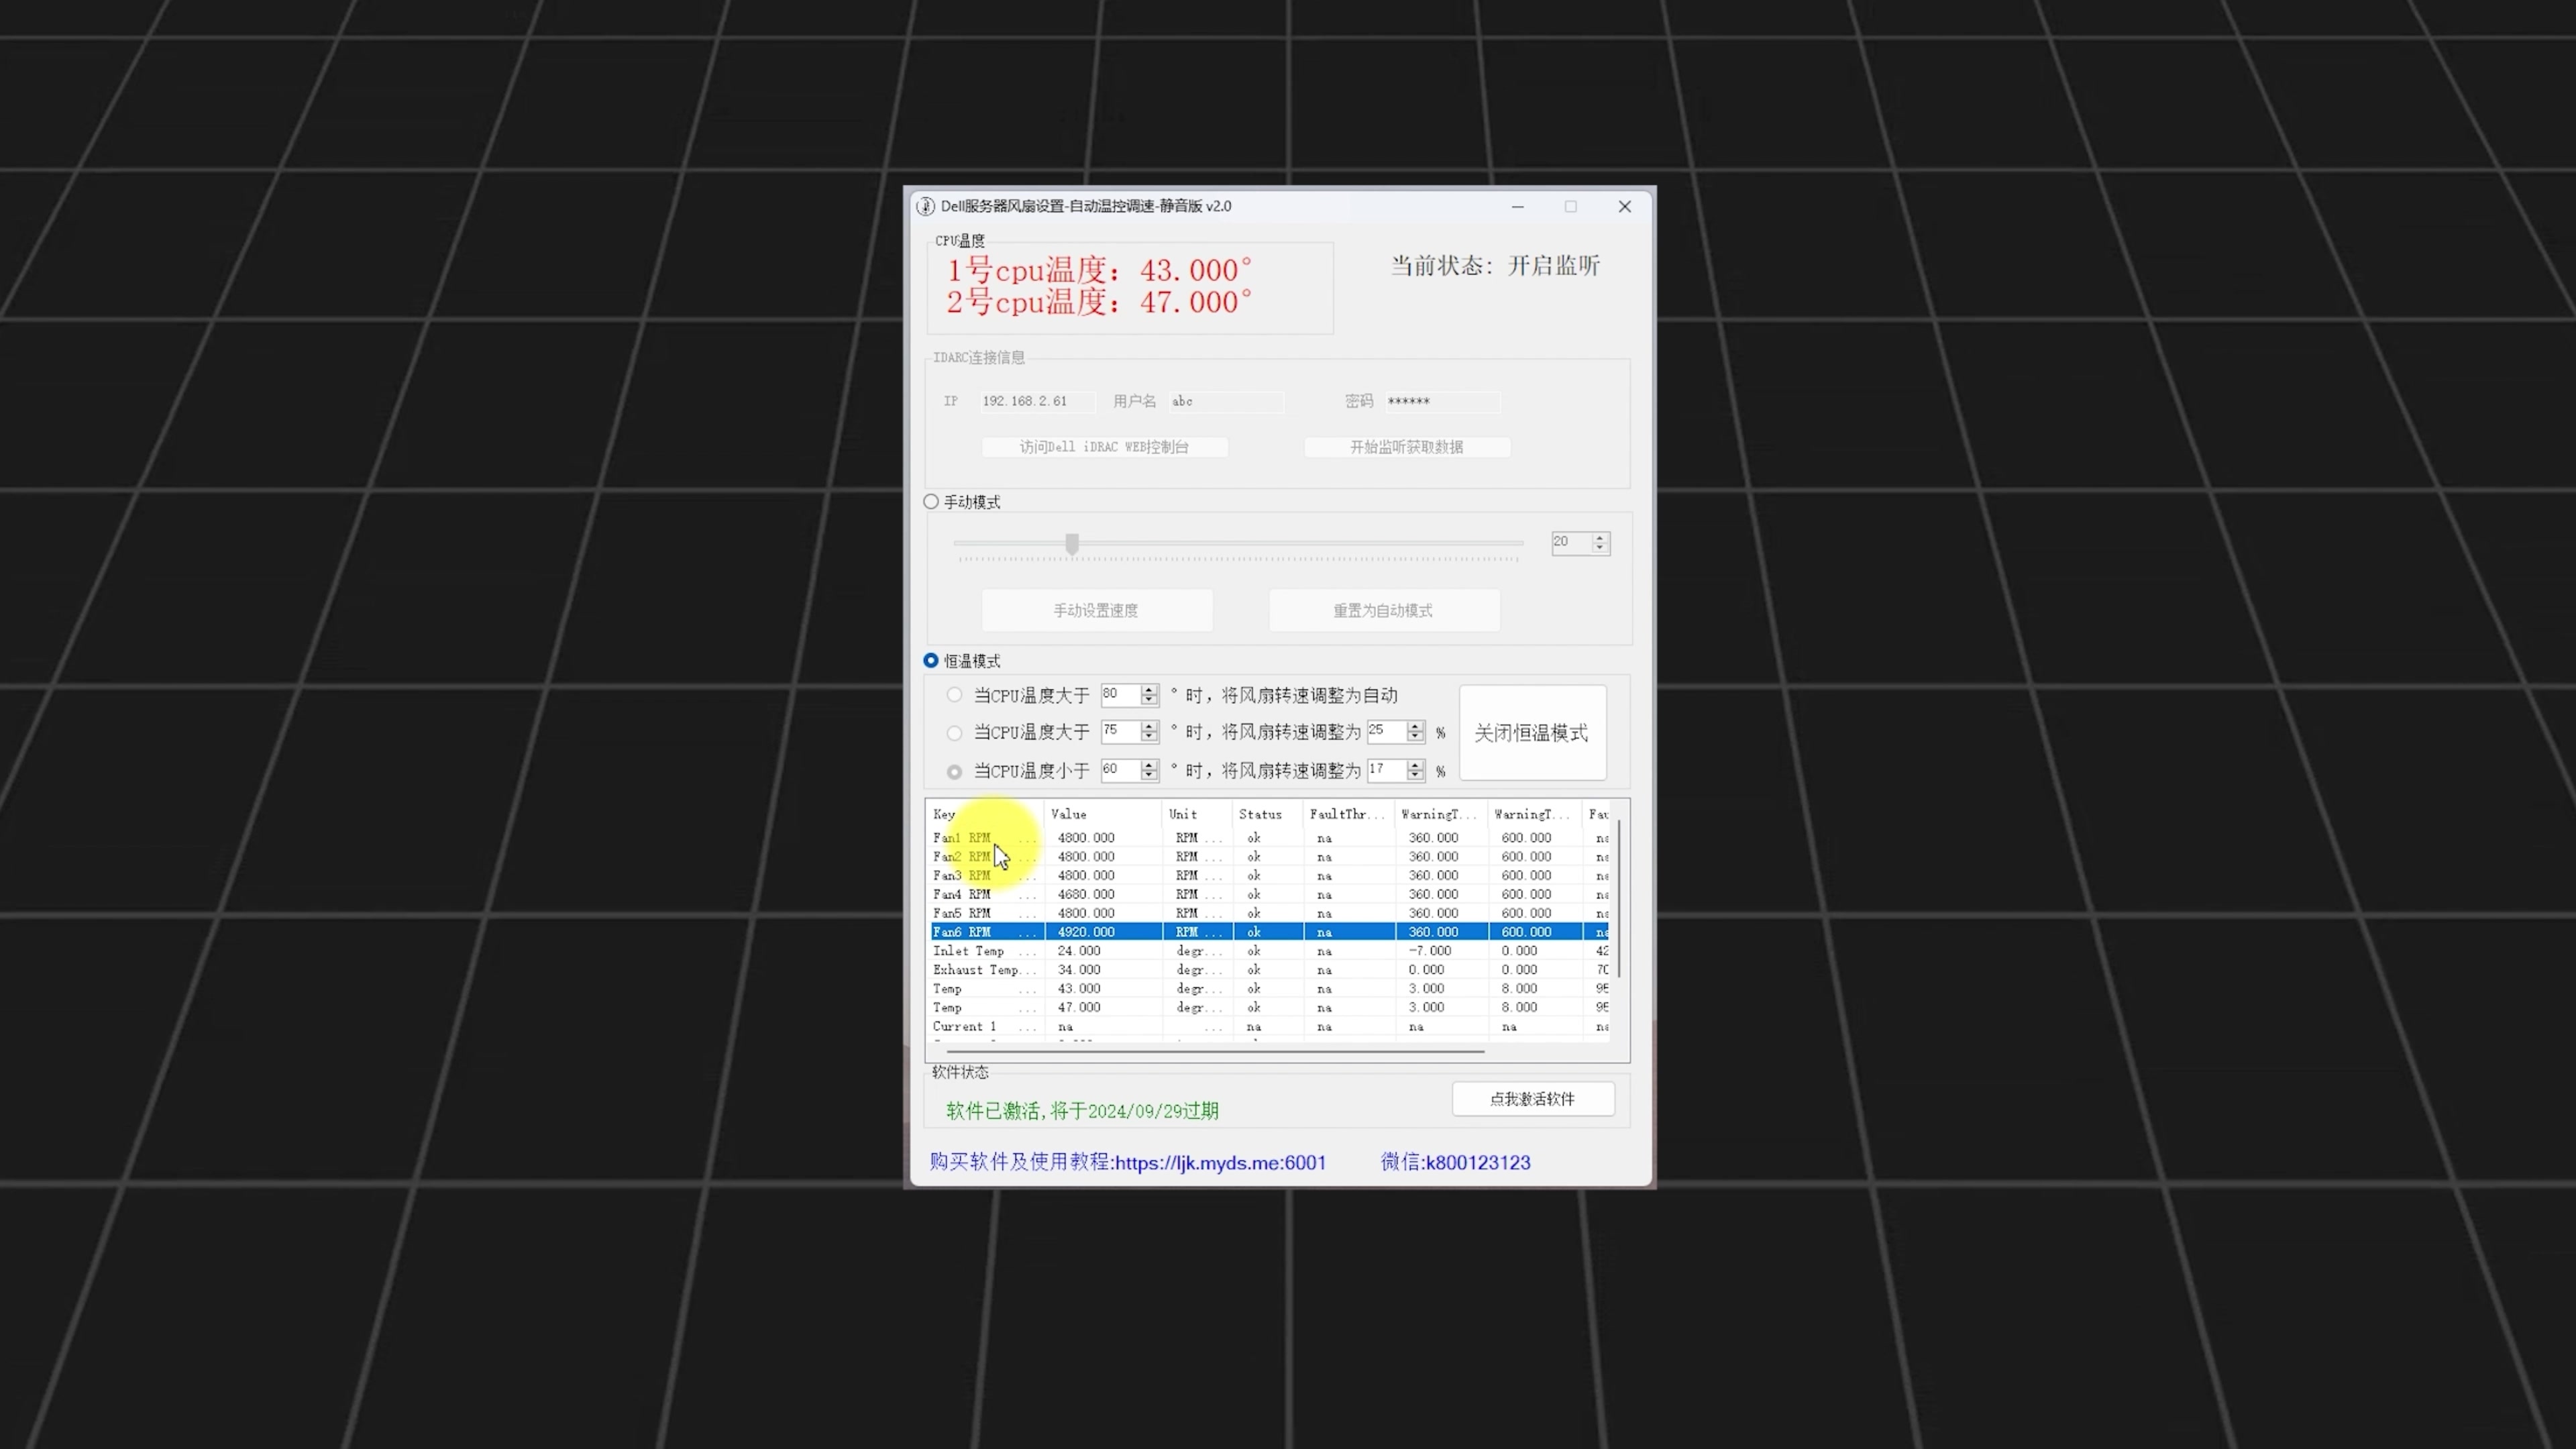
Task: Select the Inlet Temp row
Action: 1270,951
